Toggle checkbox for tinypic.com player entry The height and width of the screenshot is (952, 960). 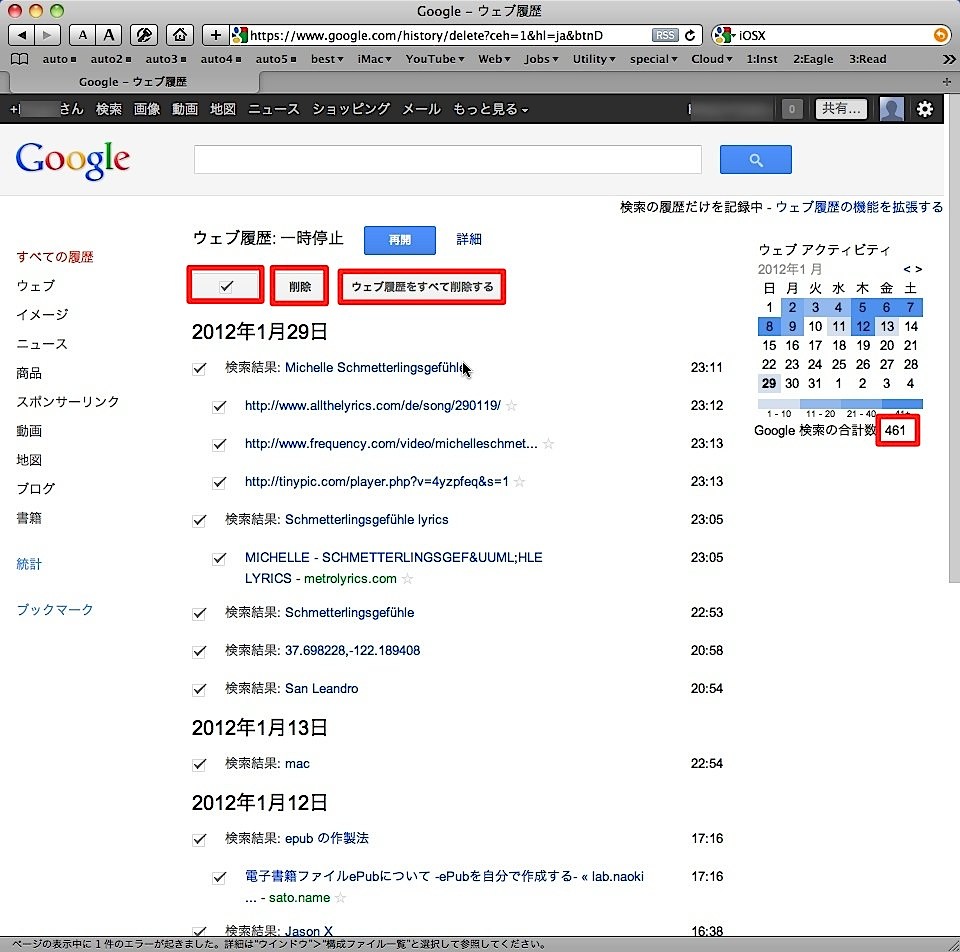tap(219, 482)
